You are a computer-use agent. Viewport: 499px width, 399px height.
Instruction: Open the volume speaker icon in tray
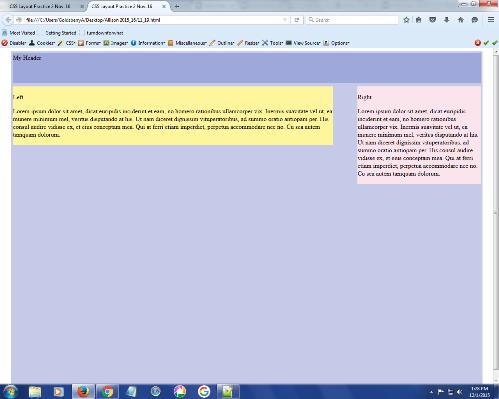click(460, 392)
